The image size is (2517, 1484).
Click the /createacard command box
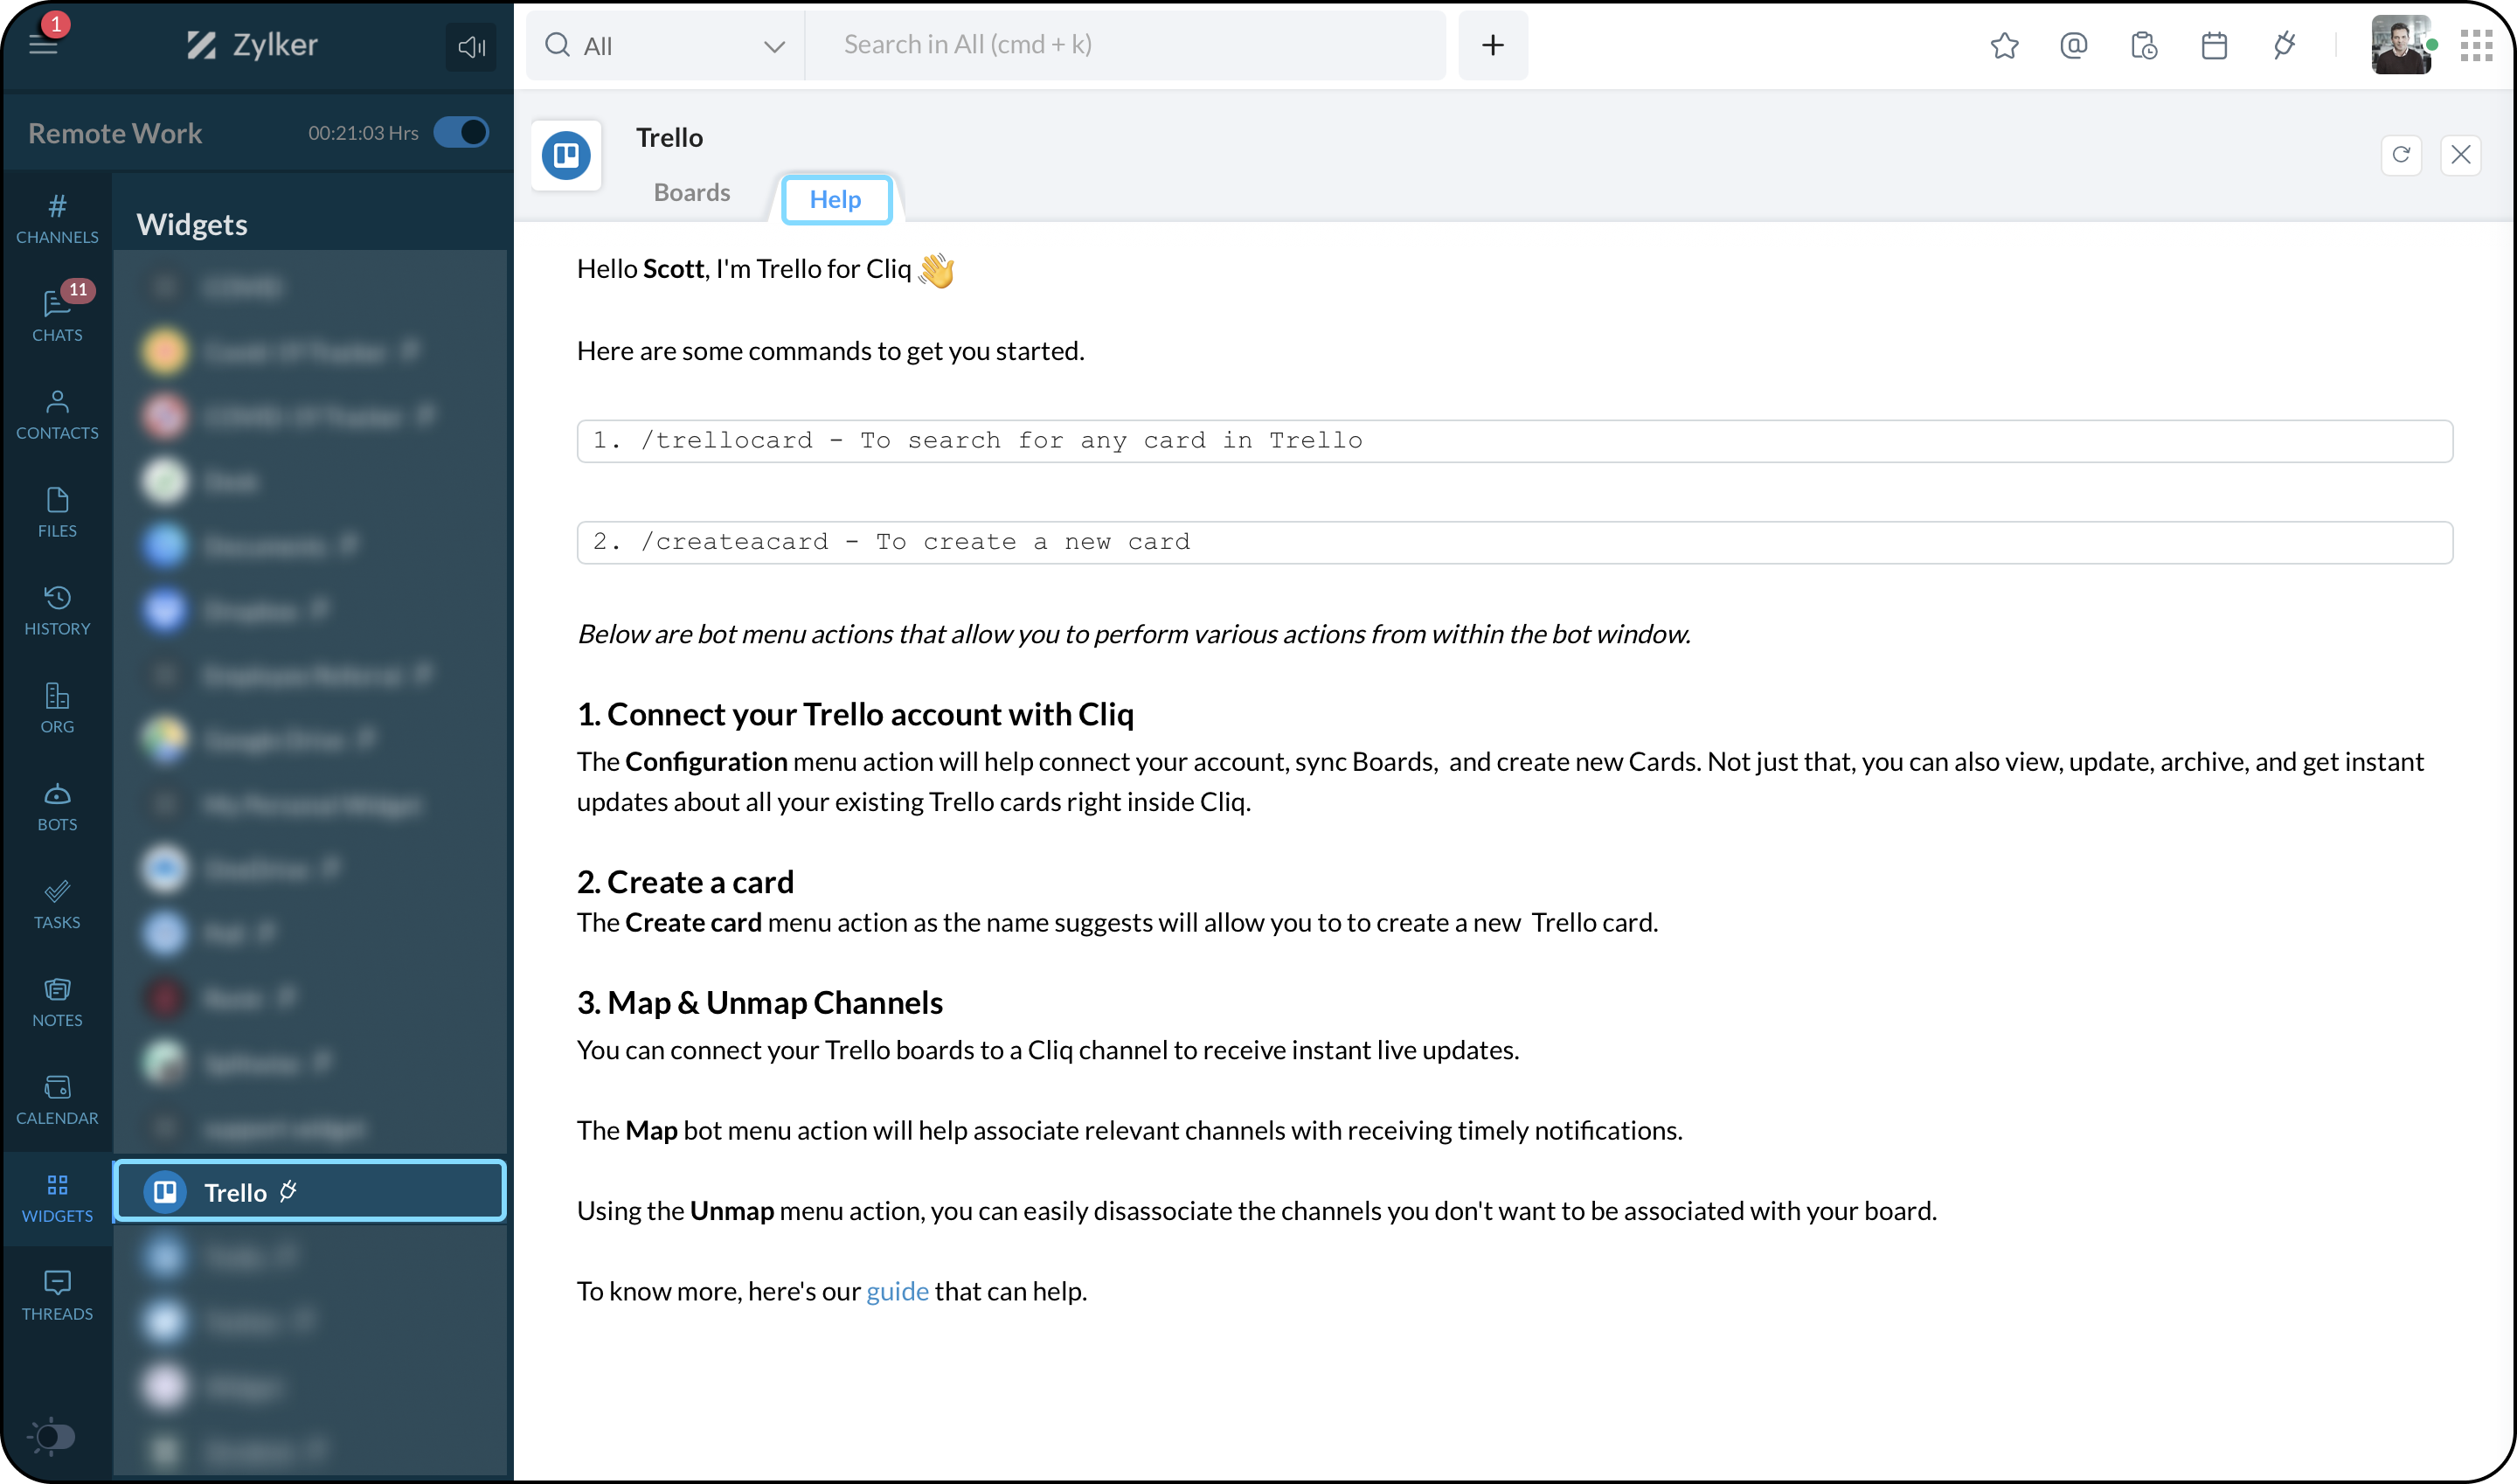point(1514,542)
